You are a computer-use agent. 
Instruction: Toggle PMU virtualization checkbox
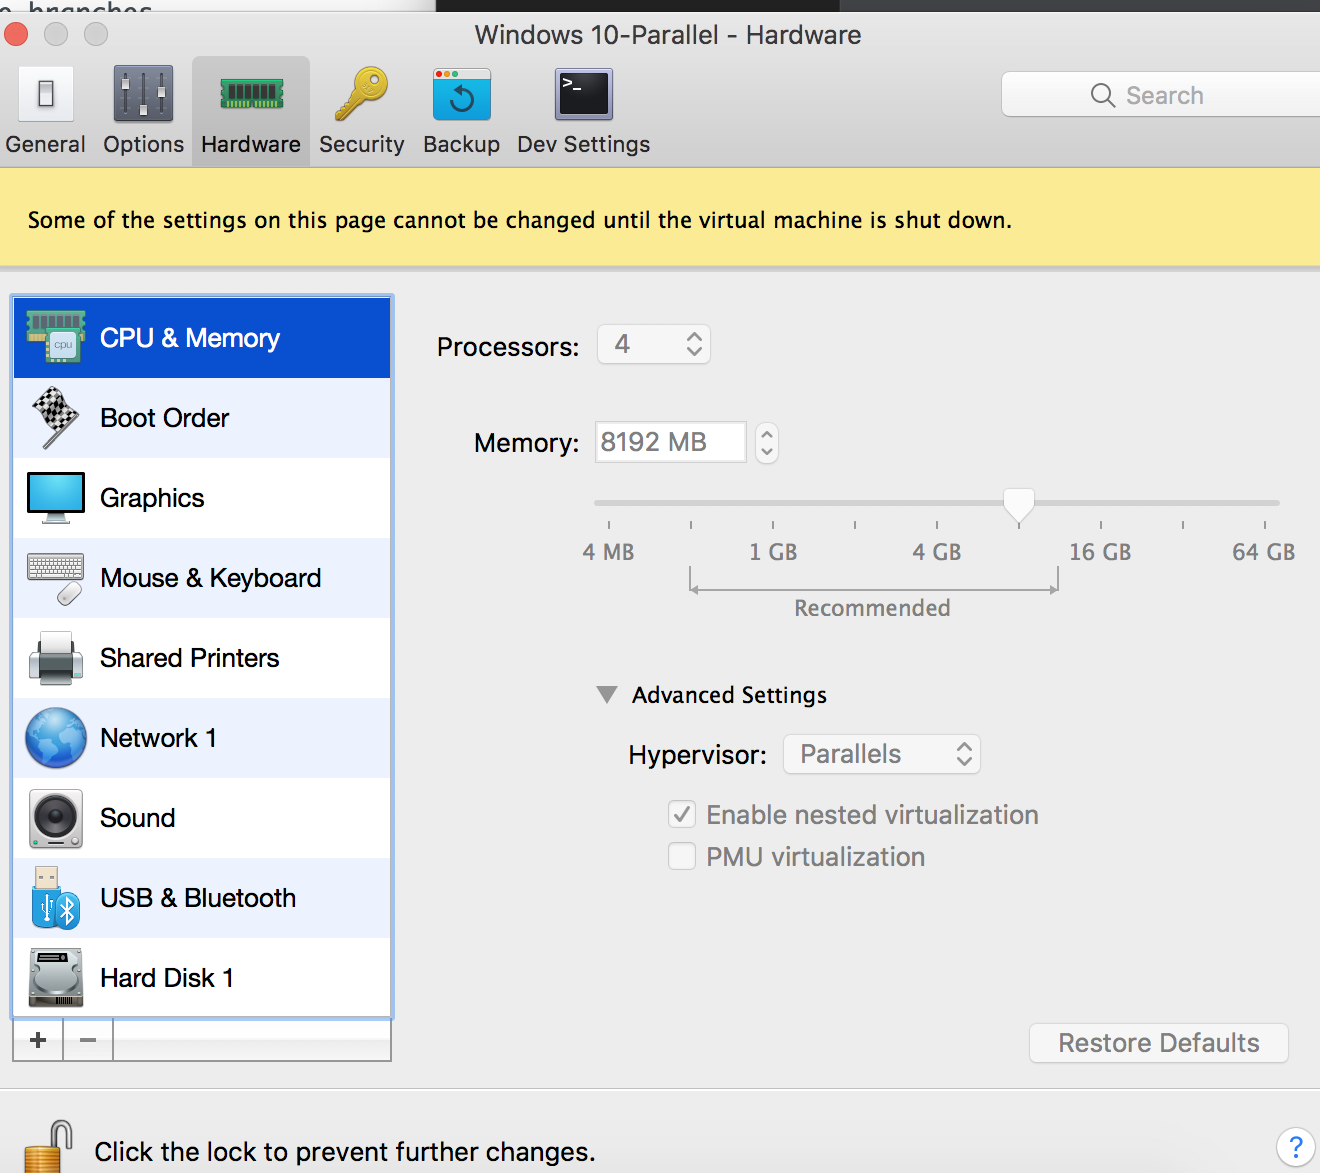682,856
